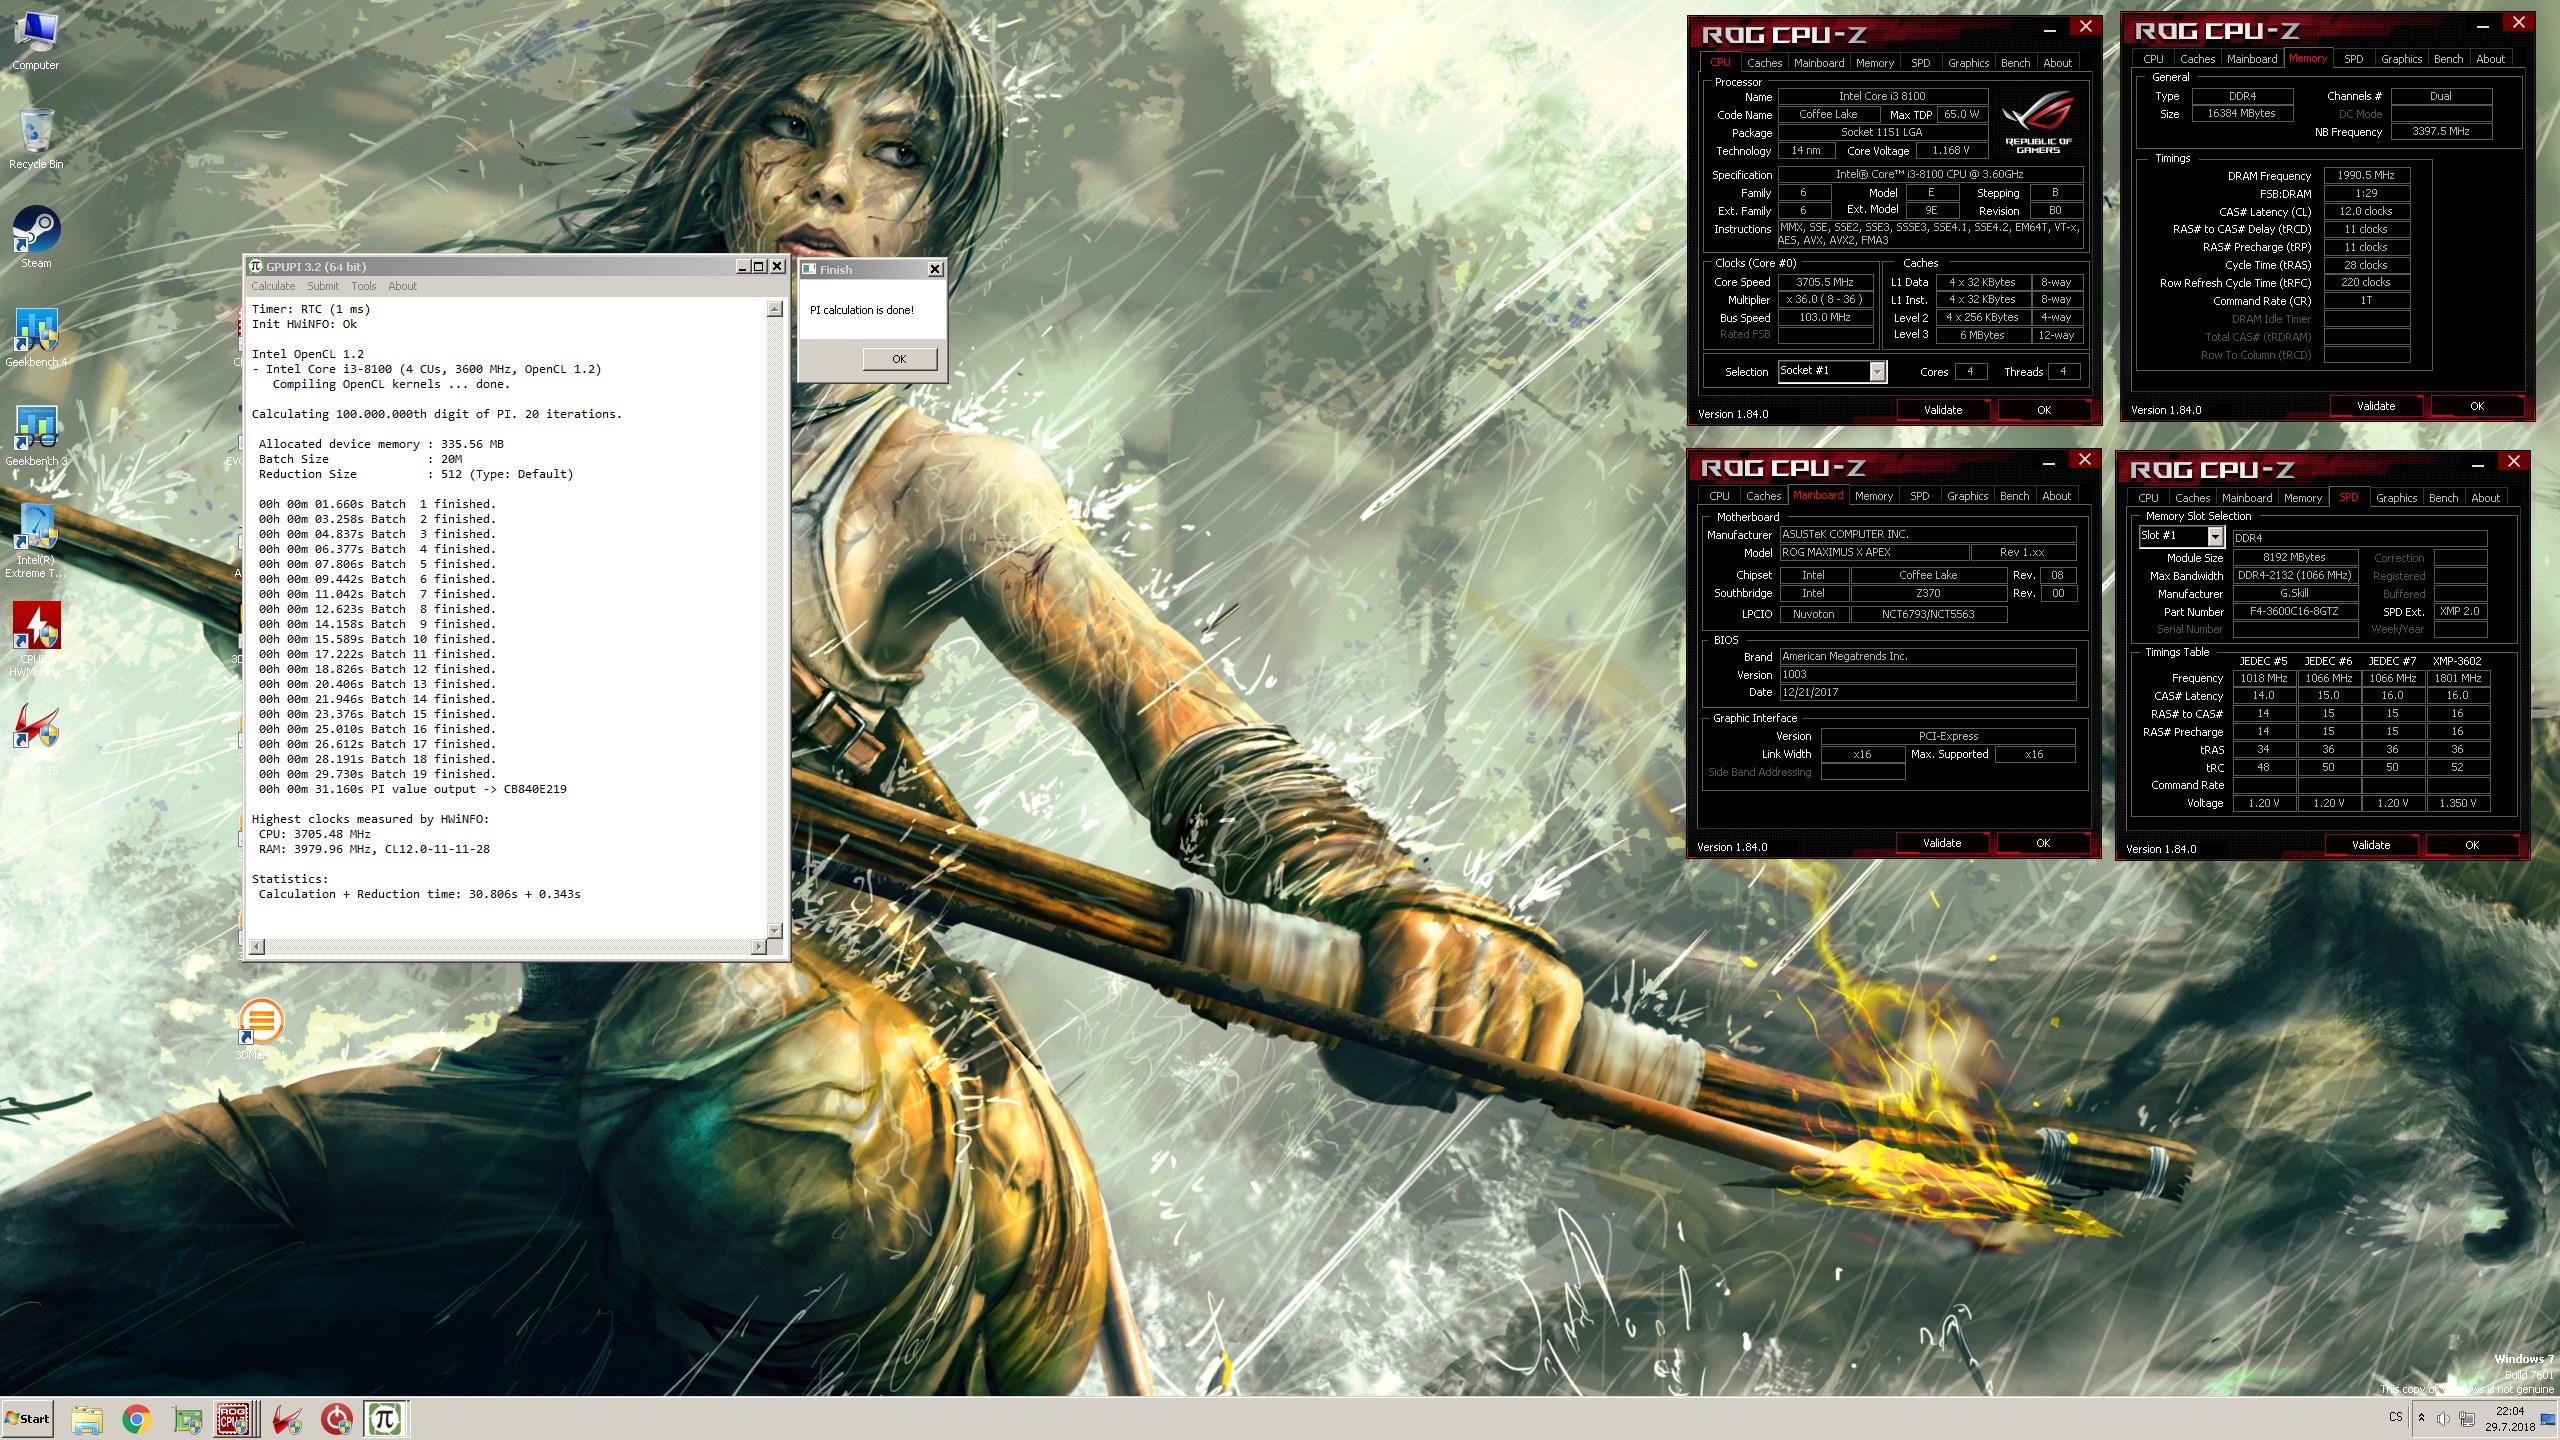
Task: Open the taskbar clock showing 22:04
Action: (2509, 1419)
